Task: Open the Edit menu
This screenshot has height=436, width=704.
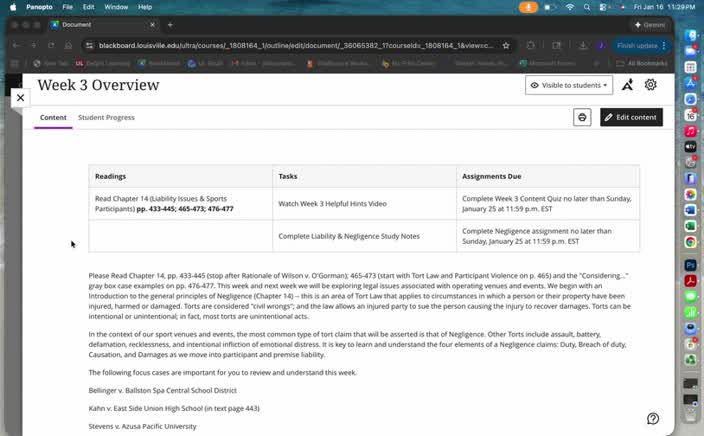Action: [88, 7]
